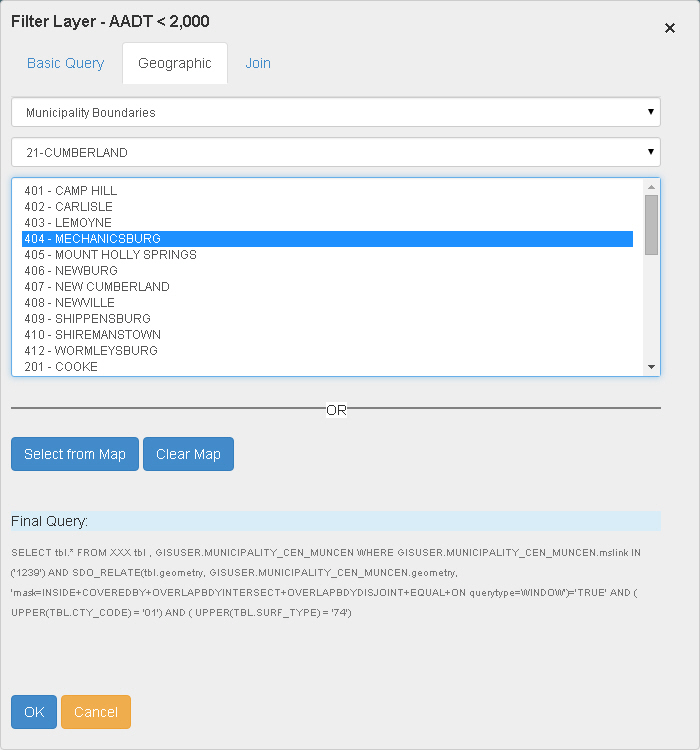Viewport: 700px width, 750px height.
Task: Click the Clear Map button
Action: [188, 454]
